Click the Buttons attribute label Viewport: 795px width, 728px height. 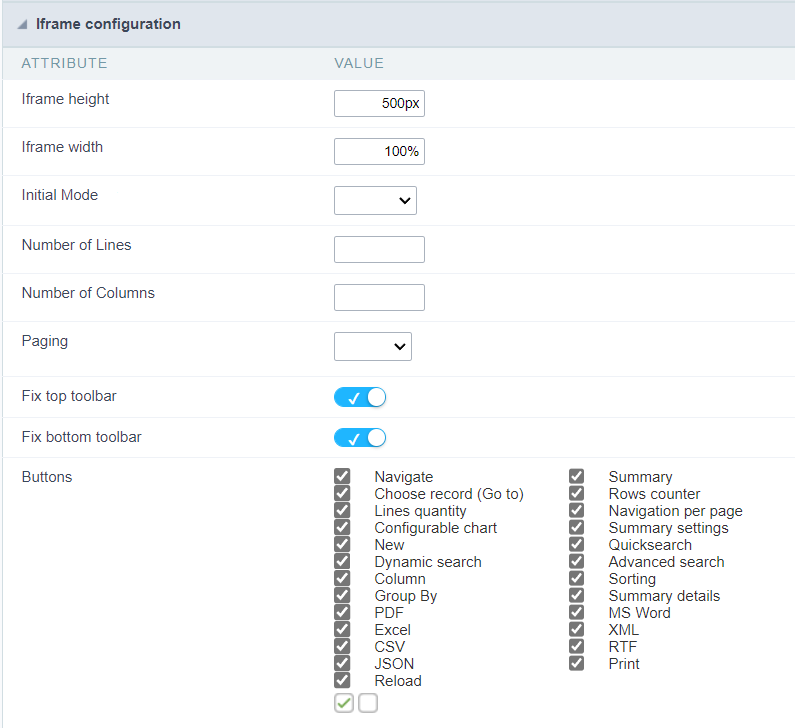47,477
